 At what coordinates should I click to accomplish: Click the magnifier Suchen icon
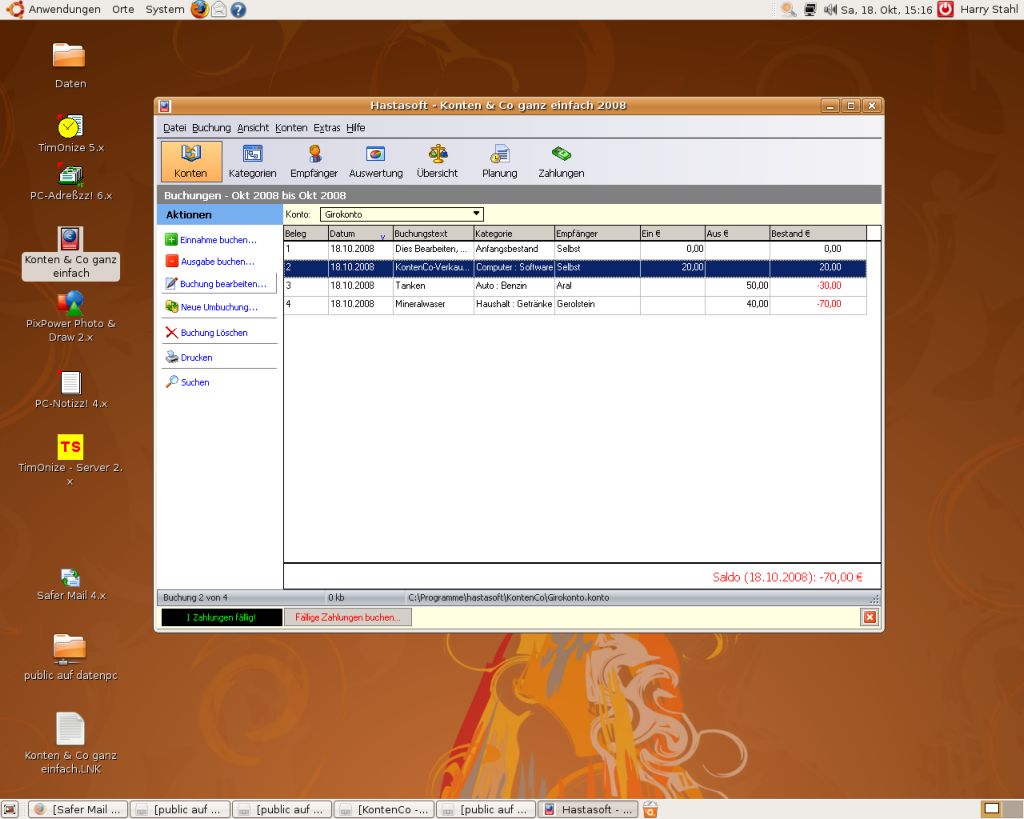[171, 382]
